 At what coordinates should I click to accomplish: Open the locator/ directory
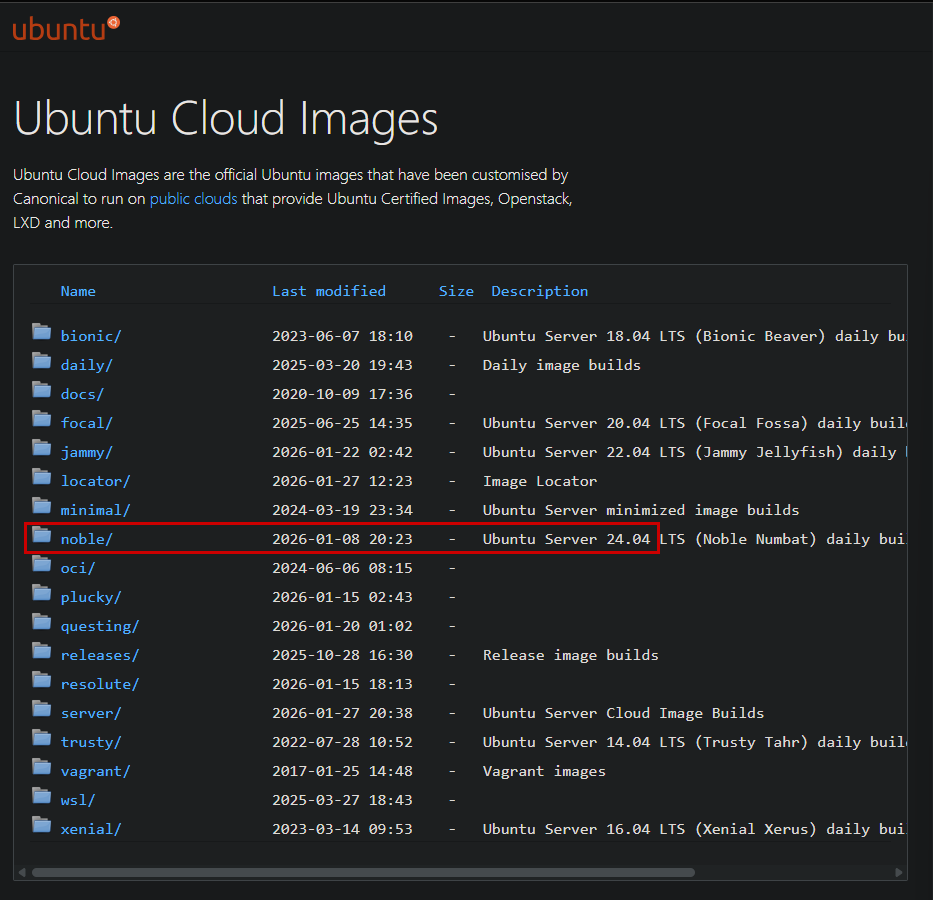[95, 480]
